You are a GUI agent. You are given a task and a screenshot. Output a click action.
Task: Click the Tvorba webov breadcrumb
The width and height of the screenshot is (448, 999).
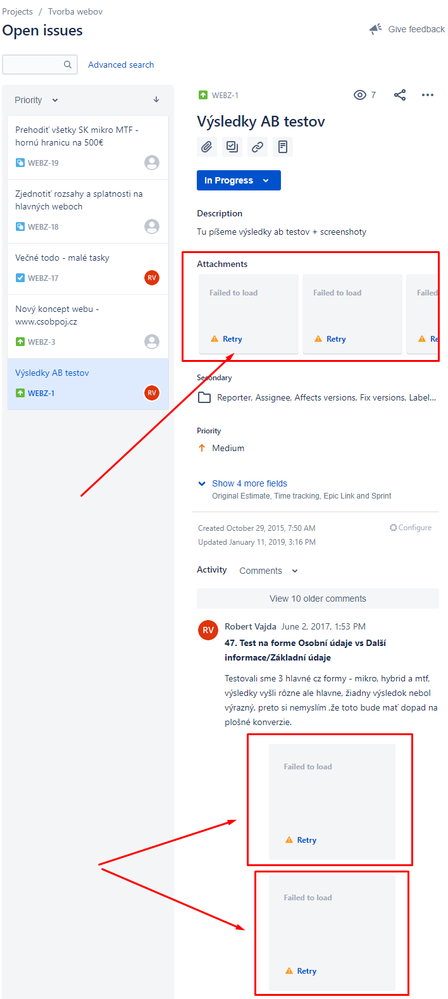coord(75,11)
